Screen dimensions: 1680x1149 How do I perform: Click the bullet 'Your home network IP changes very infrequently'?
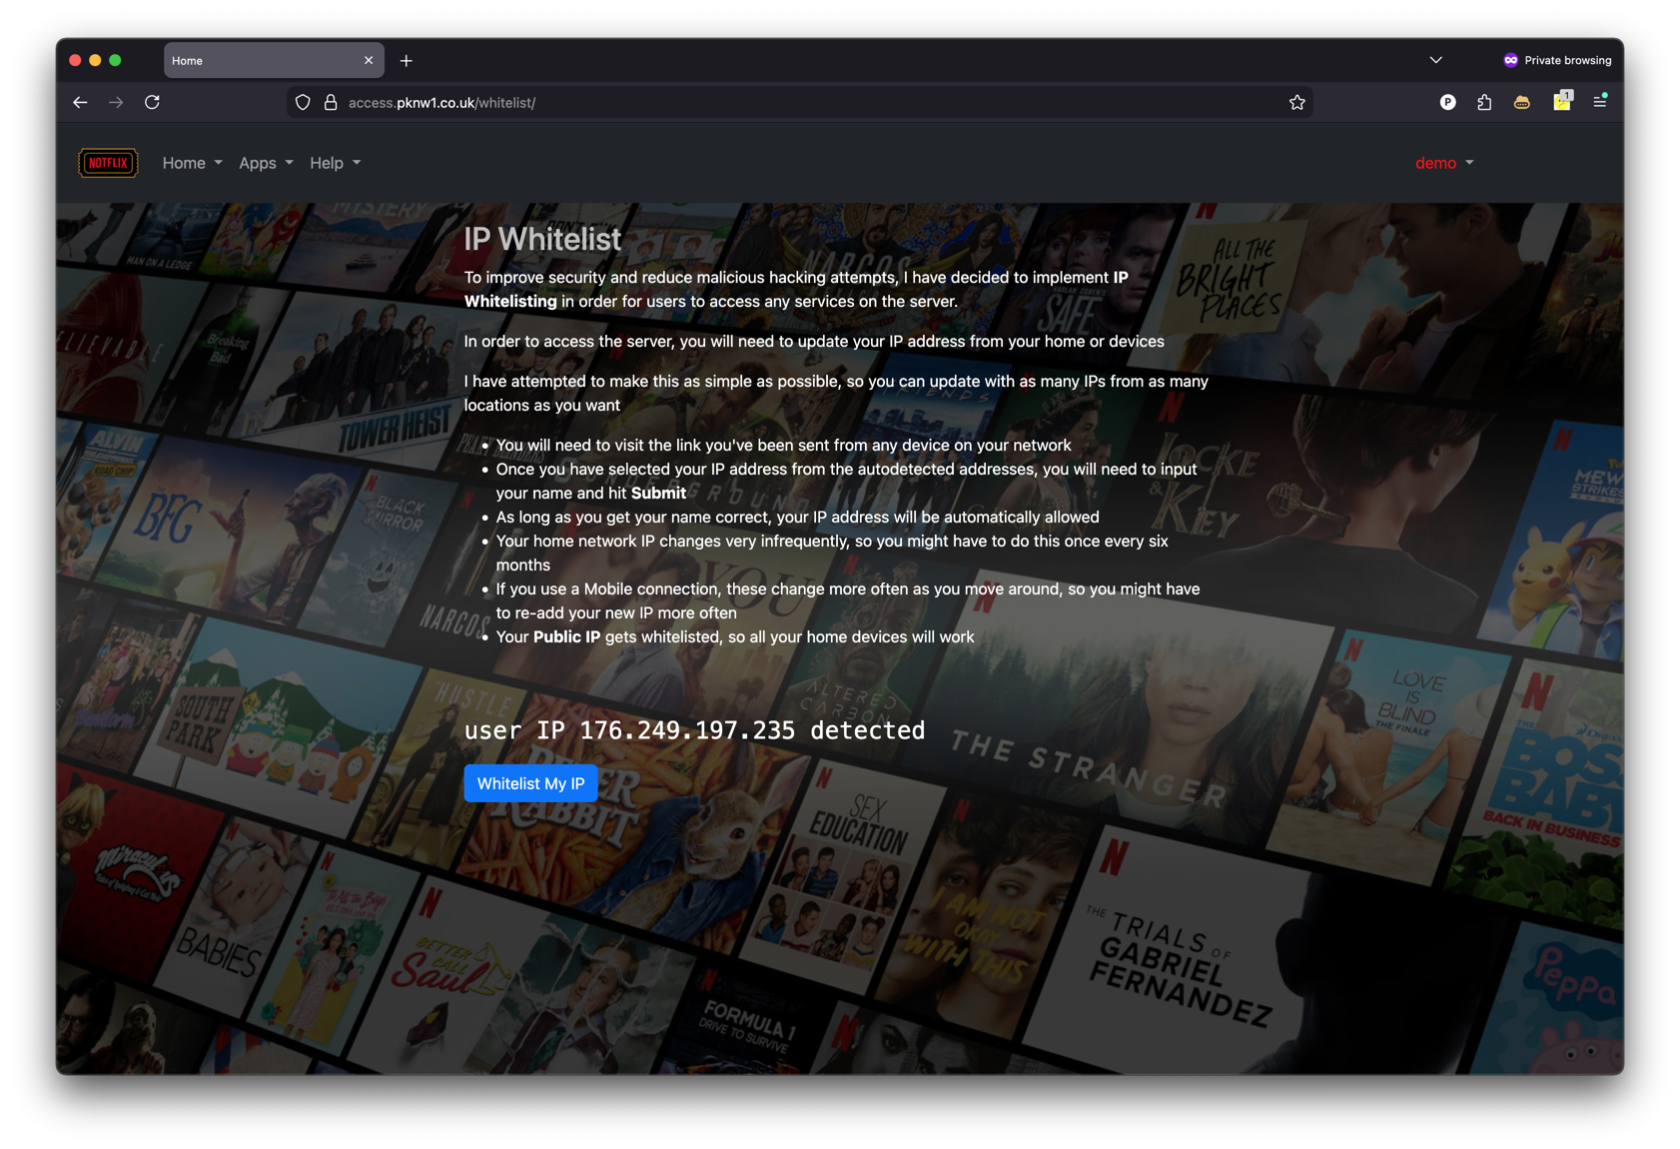point(832,553)
